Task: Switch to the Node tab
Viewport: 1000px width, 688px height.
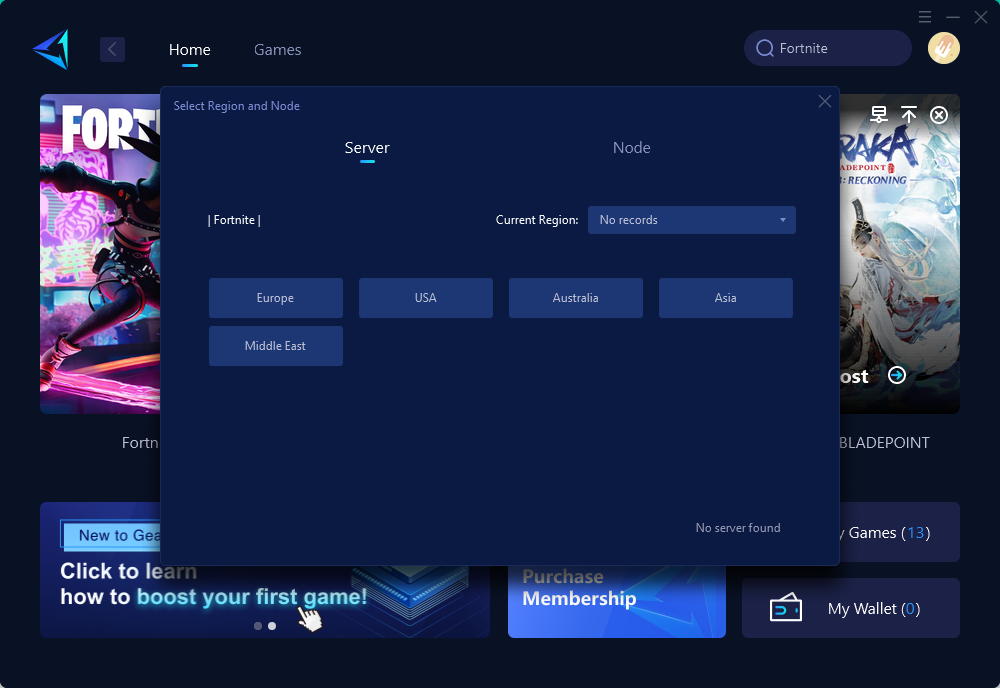Action: point(631,148)
